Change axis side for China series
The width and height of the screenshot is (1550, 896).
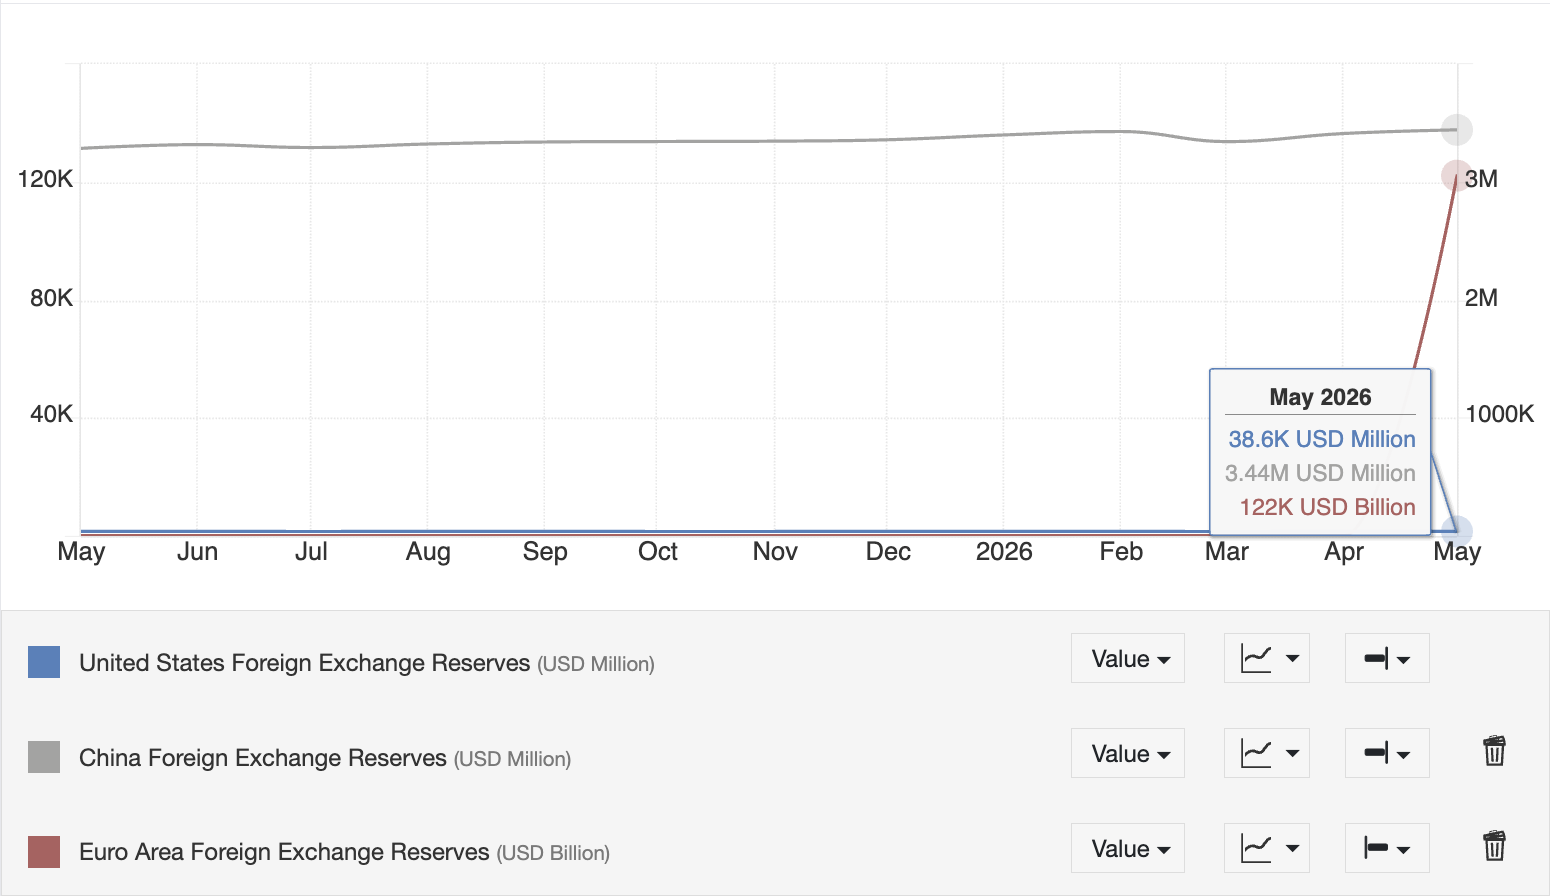pyautogui.click(x=1387, y=753)
